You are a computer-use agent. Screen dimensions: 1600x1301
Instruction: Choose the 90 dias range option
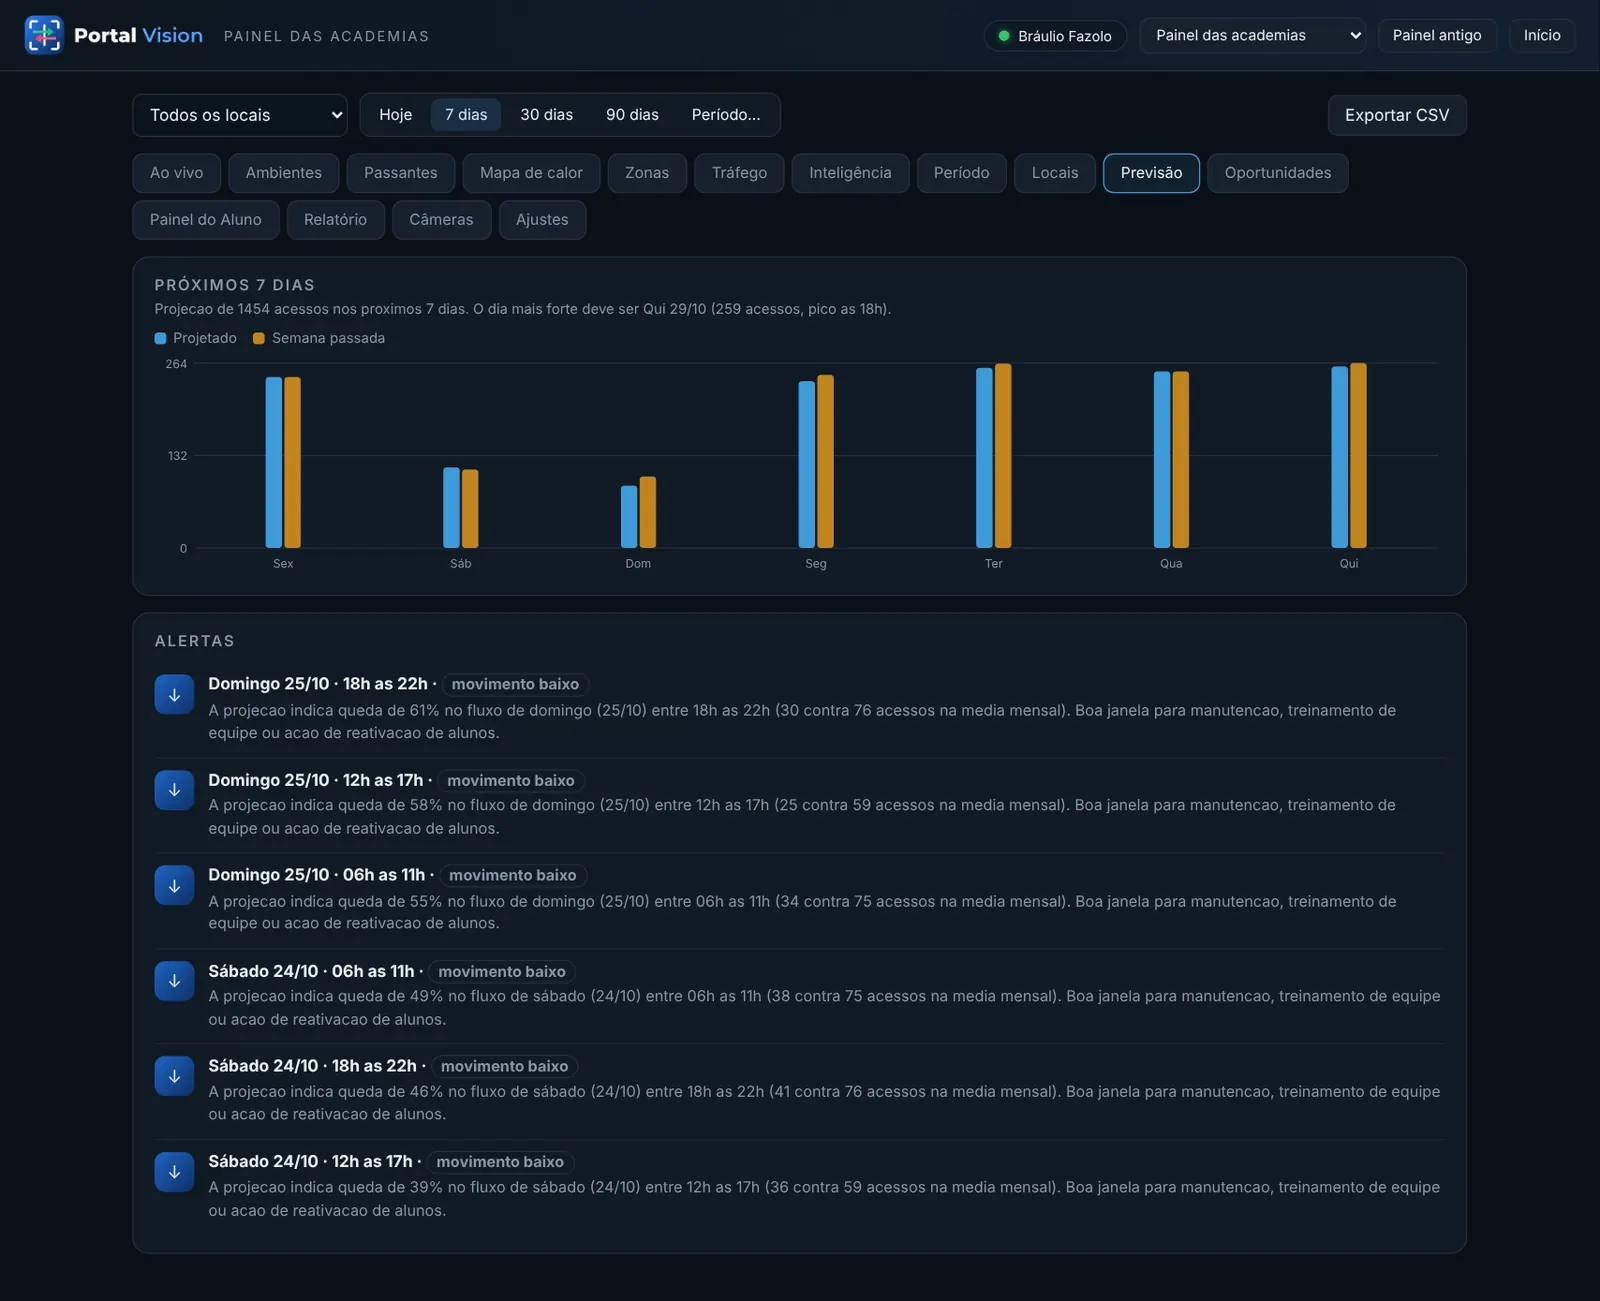[632, 115]
